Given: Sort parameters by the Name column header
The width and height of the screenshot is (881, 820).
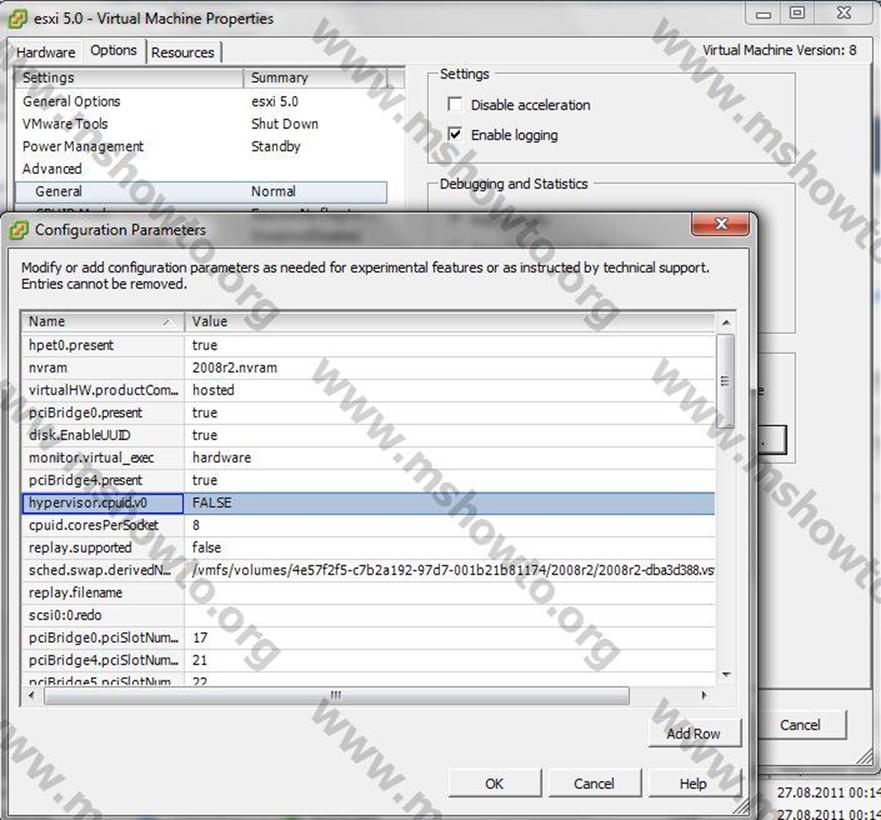Looking at the screenshot, I should (103, 321).
